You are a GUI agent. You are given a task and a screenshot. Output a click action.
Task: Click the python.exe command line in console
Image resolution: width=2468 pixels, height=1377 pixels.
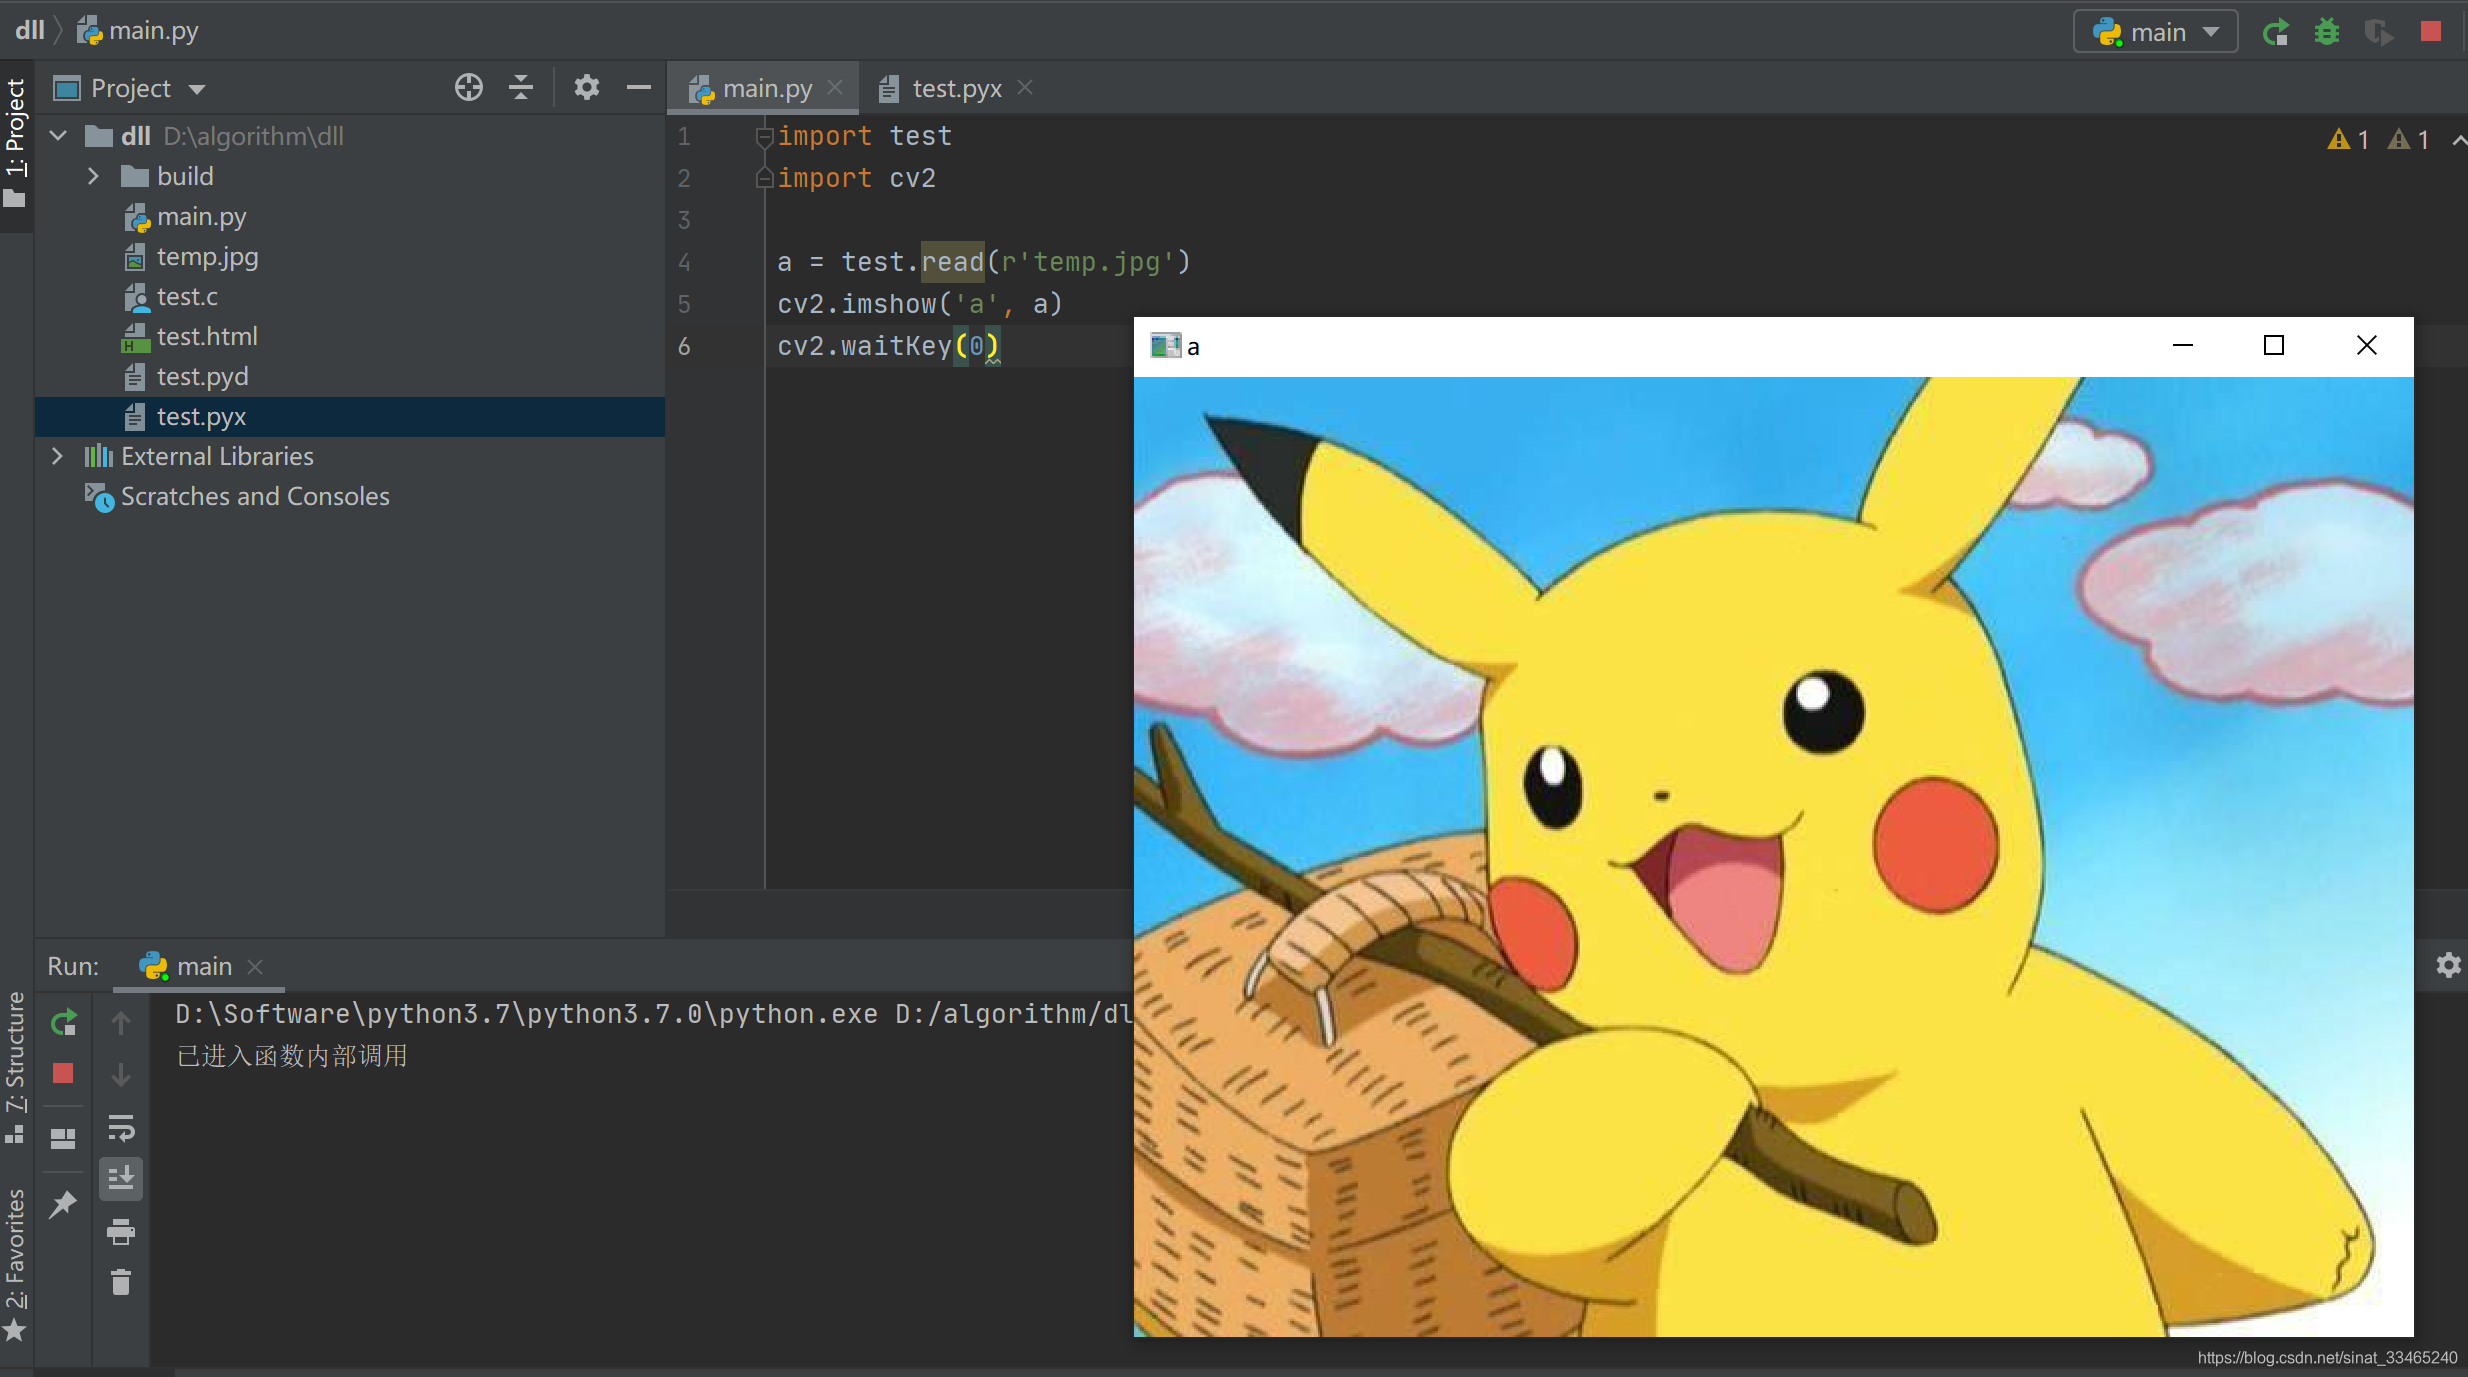[x=654, y=1014]
